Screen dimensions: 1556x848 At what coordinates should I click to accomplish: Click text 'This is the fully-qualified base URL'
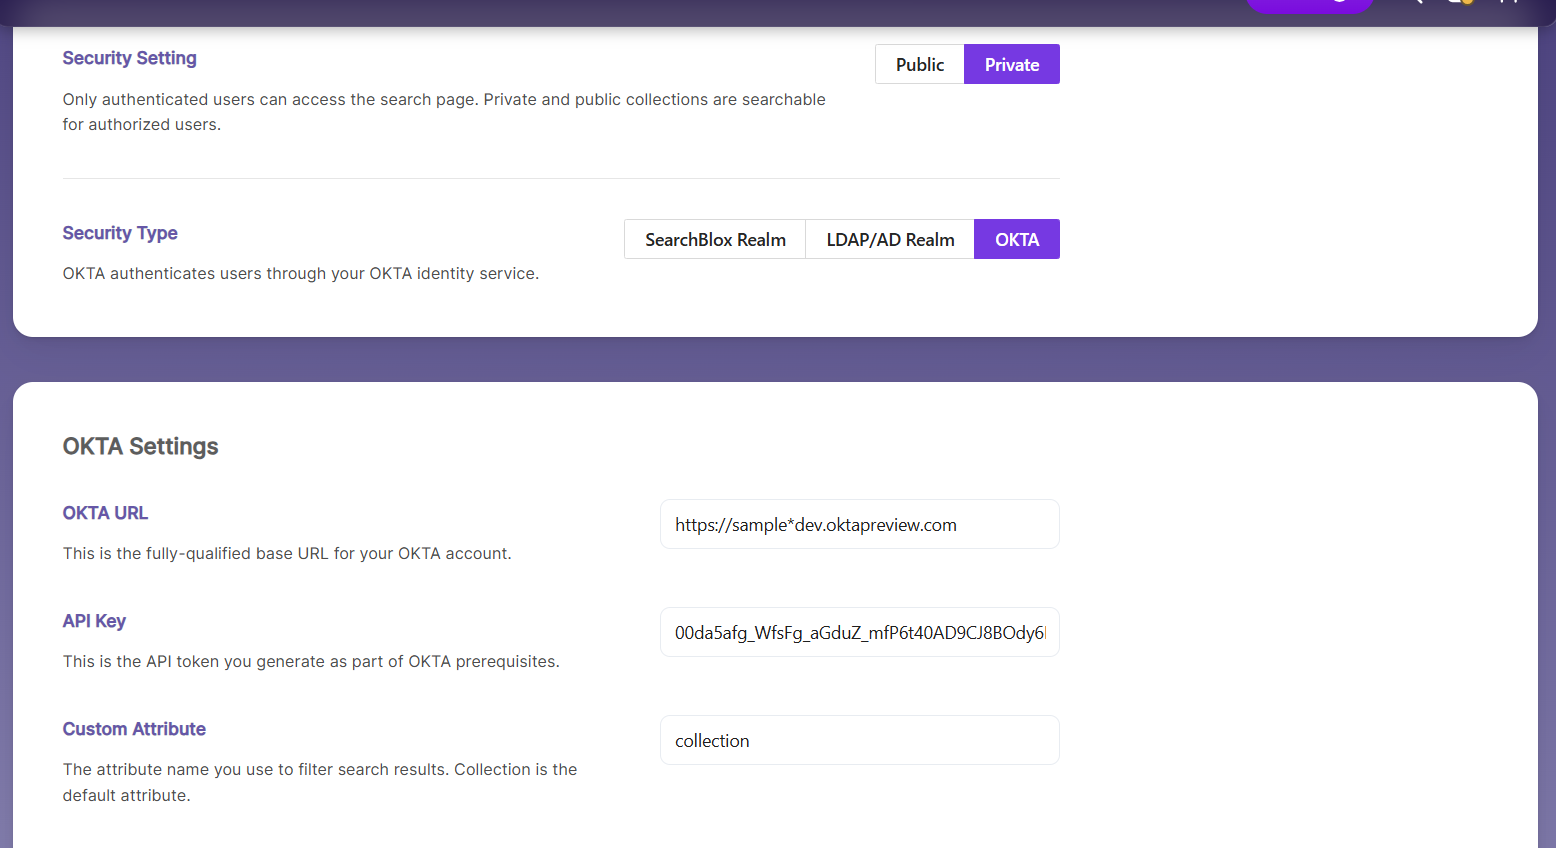195,553
